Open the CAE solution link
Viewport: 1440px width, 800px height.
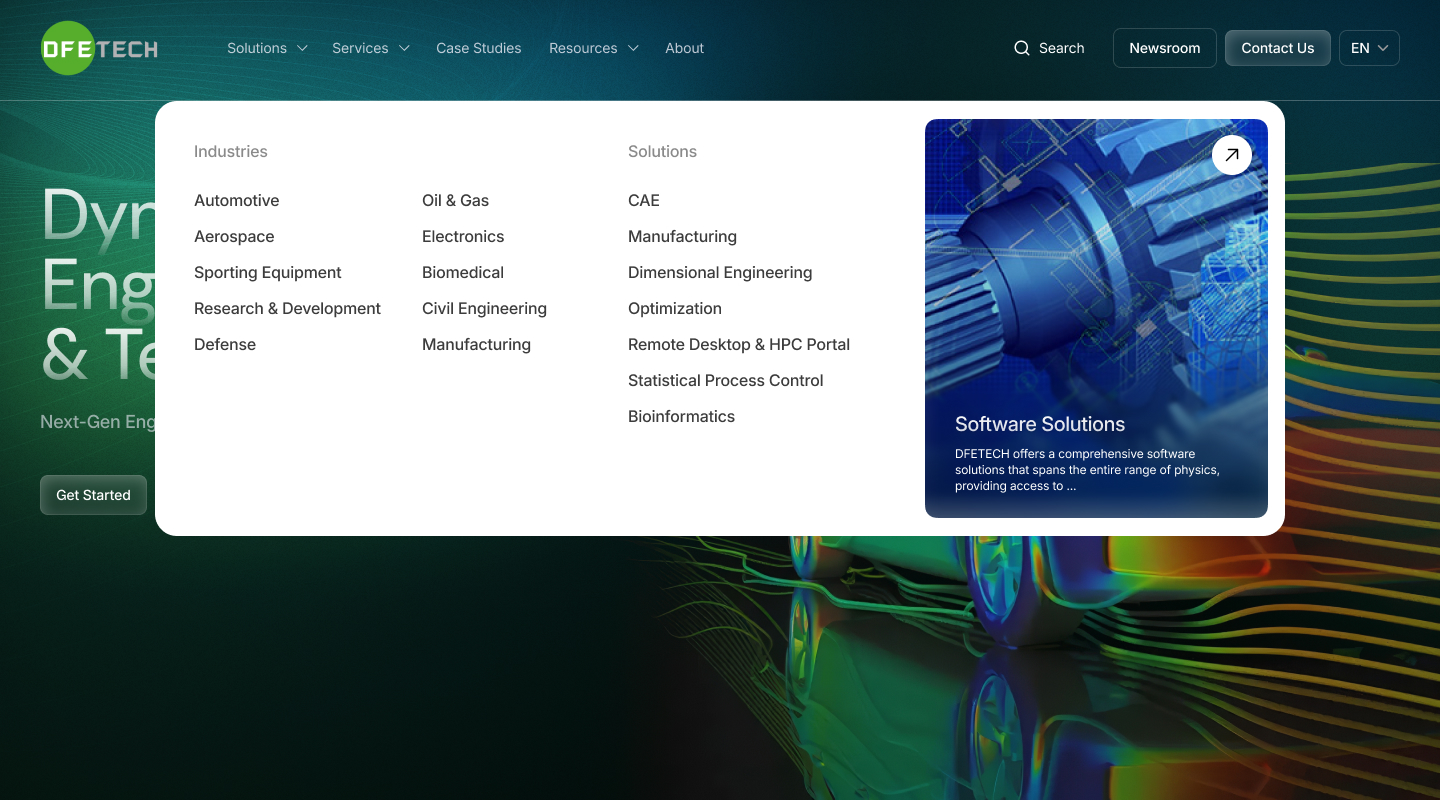[644, 200]
